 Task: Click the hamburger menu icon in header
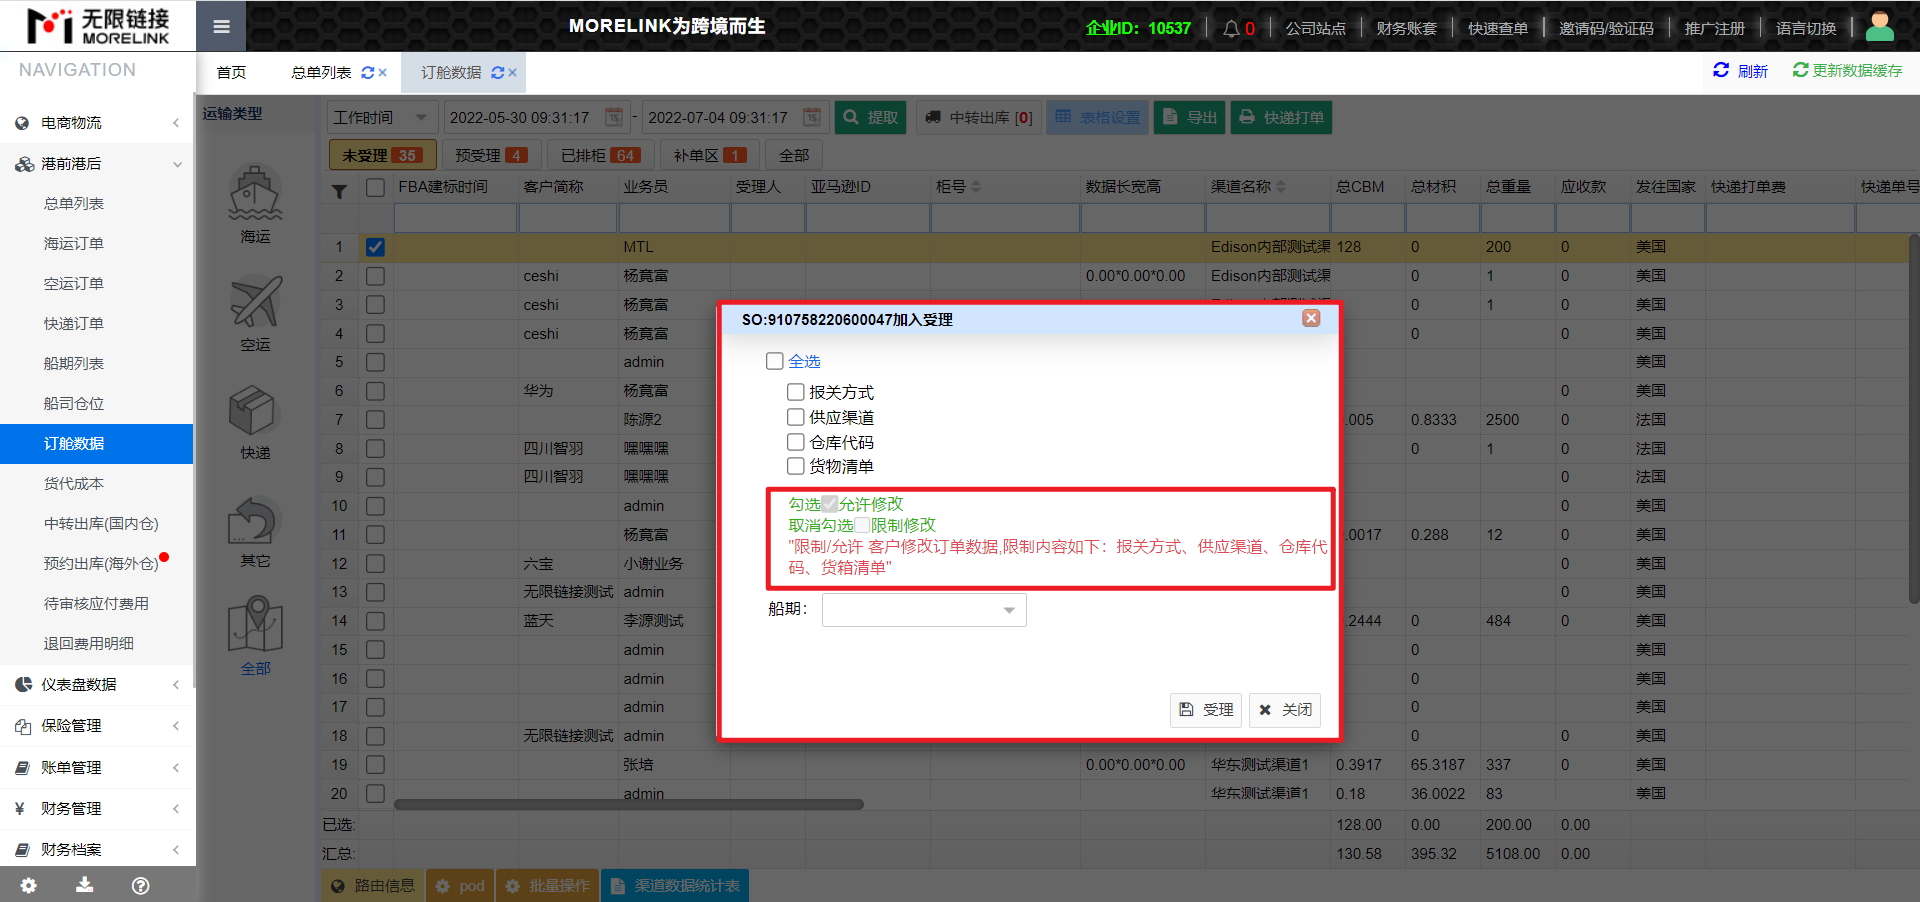[x=221, y=27]
